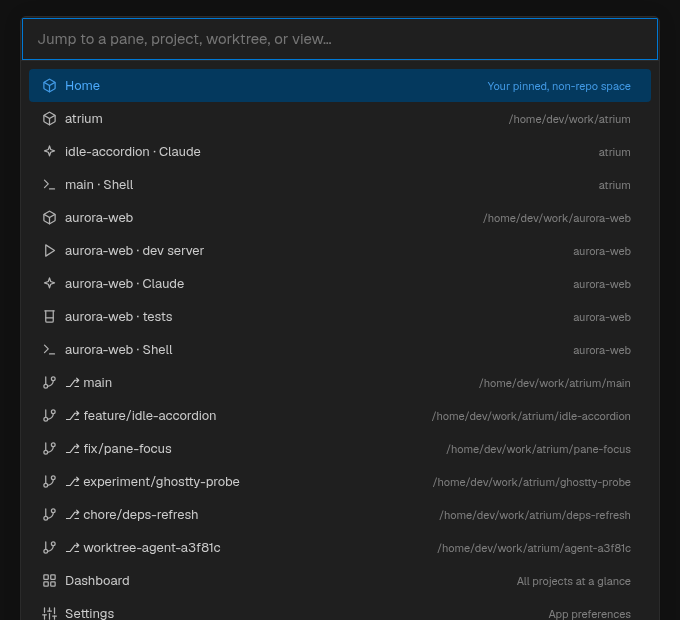The width and height of the screenshot is (680, 620).
Task: Click the Home cube icon
Action: click(49, 85)
